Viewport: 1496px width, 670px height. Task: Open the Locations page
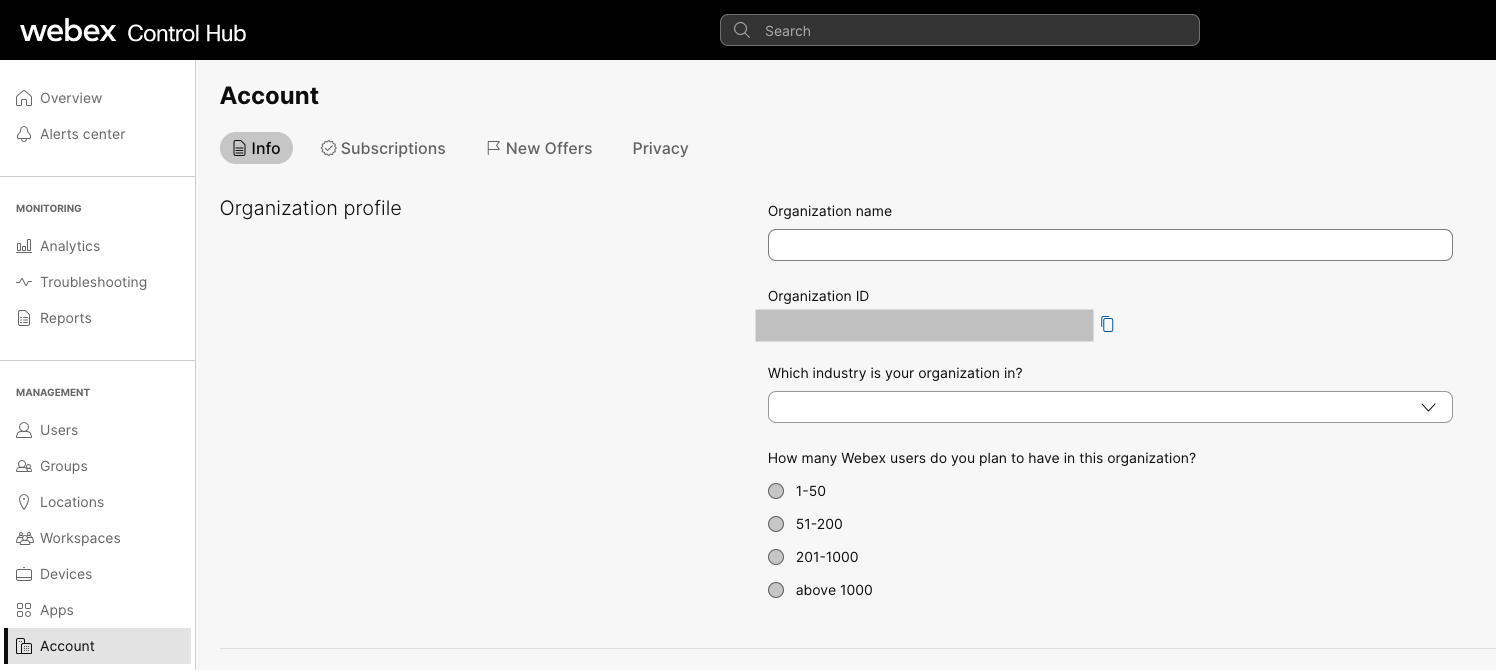(x=23, y=502)
